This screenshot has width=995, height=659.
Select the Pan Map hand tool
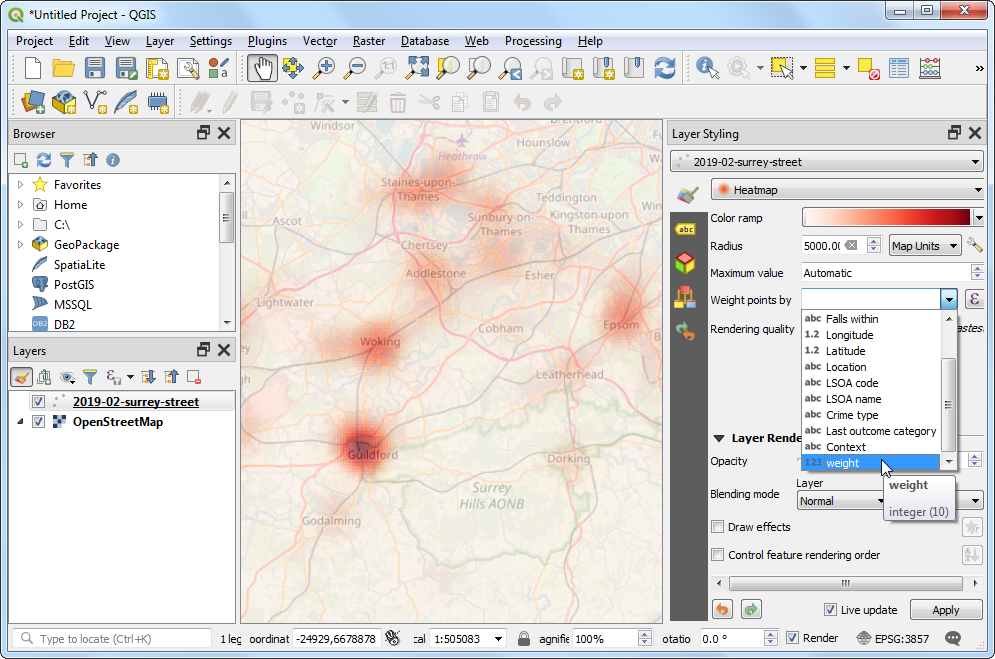(262, 68)
